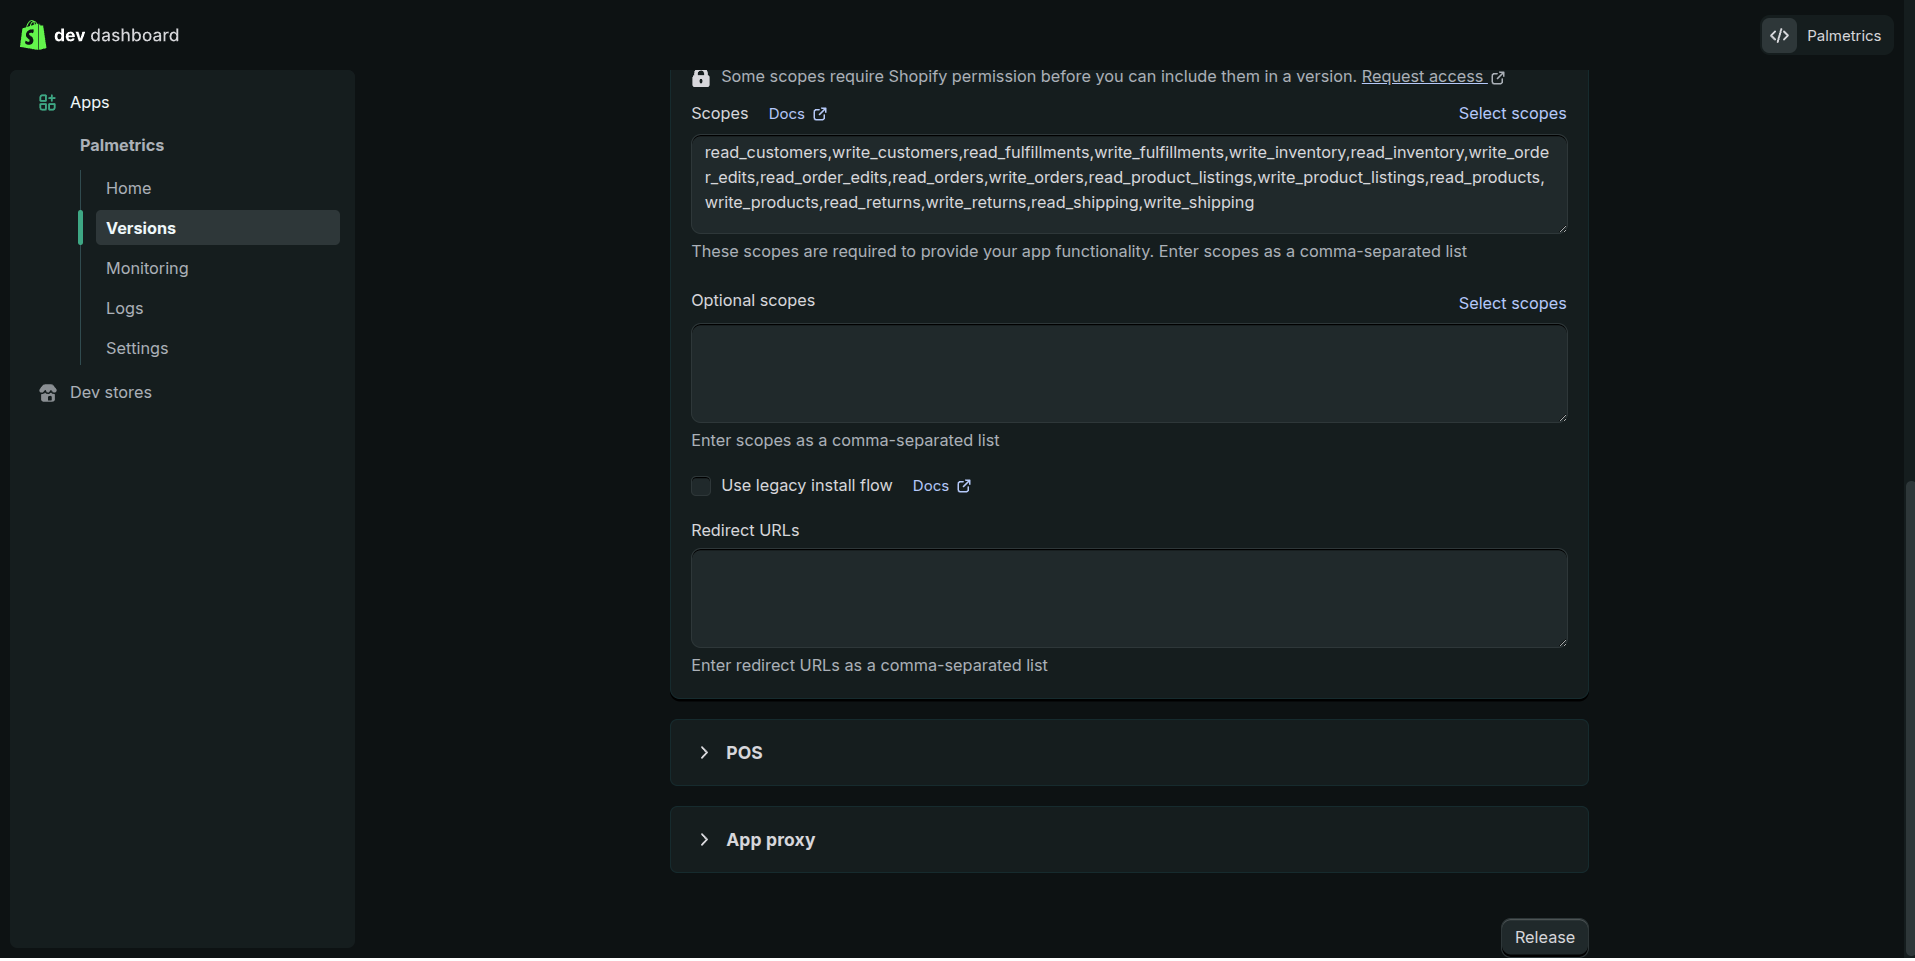Go to Settings in the sidebar
Image resolution: width=1915 pixels, height=961 pixels.
137,348
